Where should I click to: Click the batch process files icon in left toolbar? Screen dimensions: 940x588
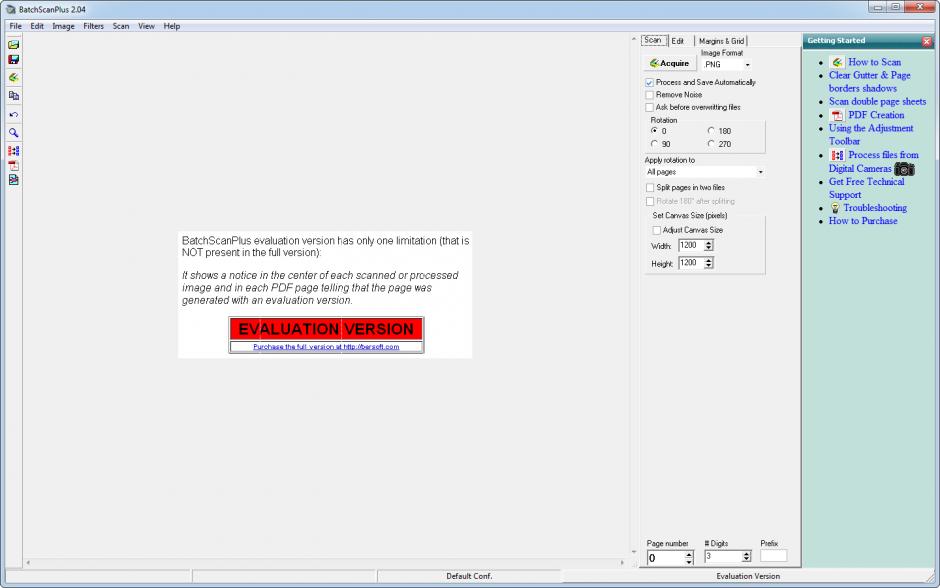pos(13,151)
